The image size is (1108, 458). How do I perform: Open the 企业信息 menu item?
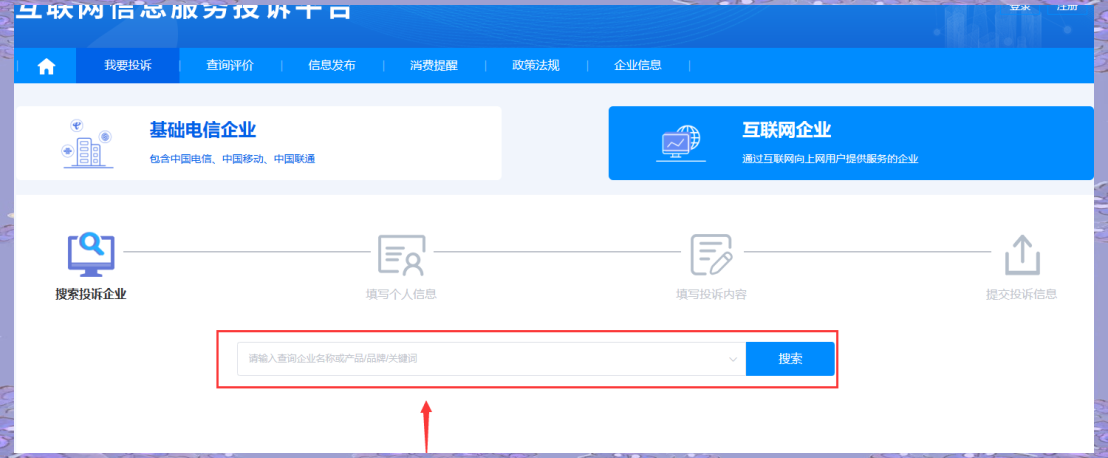(x=637, y=66)
